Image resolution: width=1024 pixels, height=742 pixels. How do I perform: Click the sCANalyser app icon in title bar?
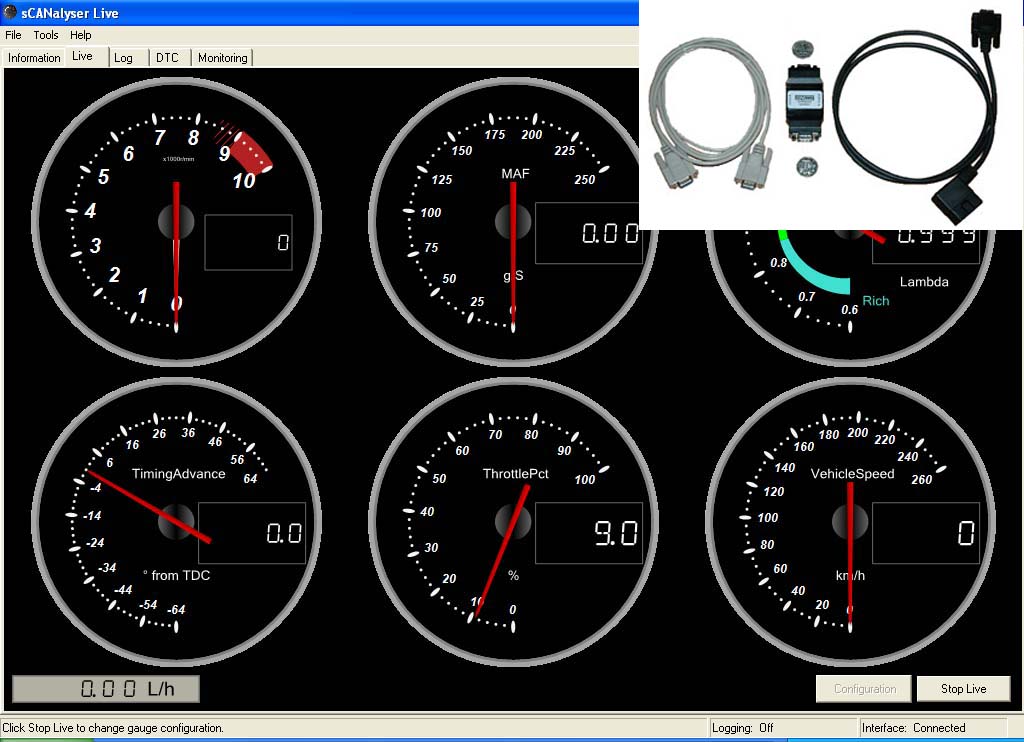[x=10, y=13]
